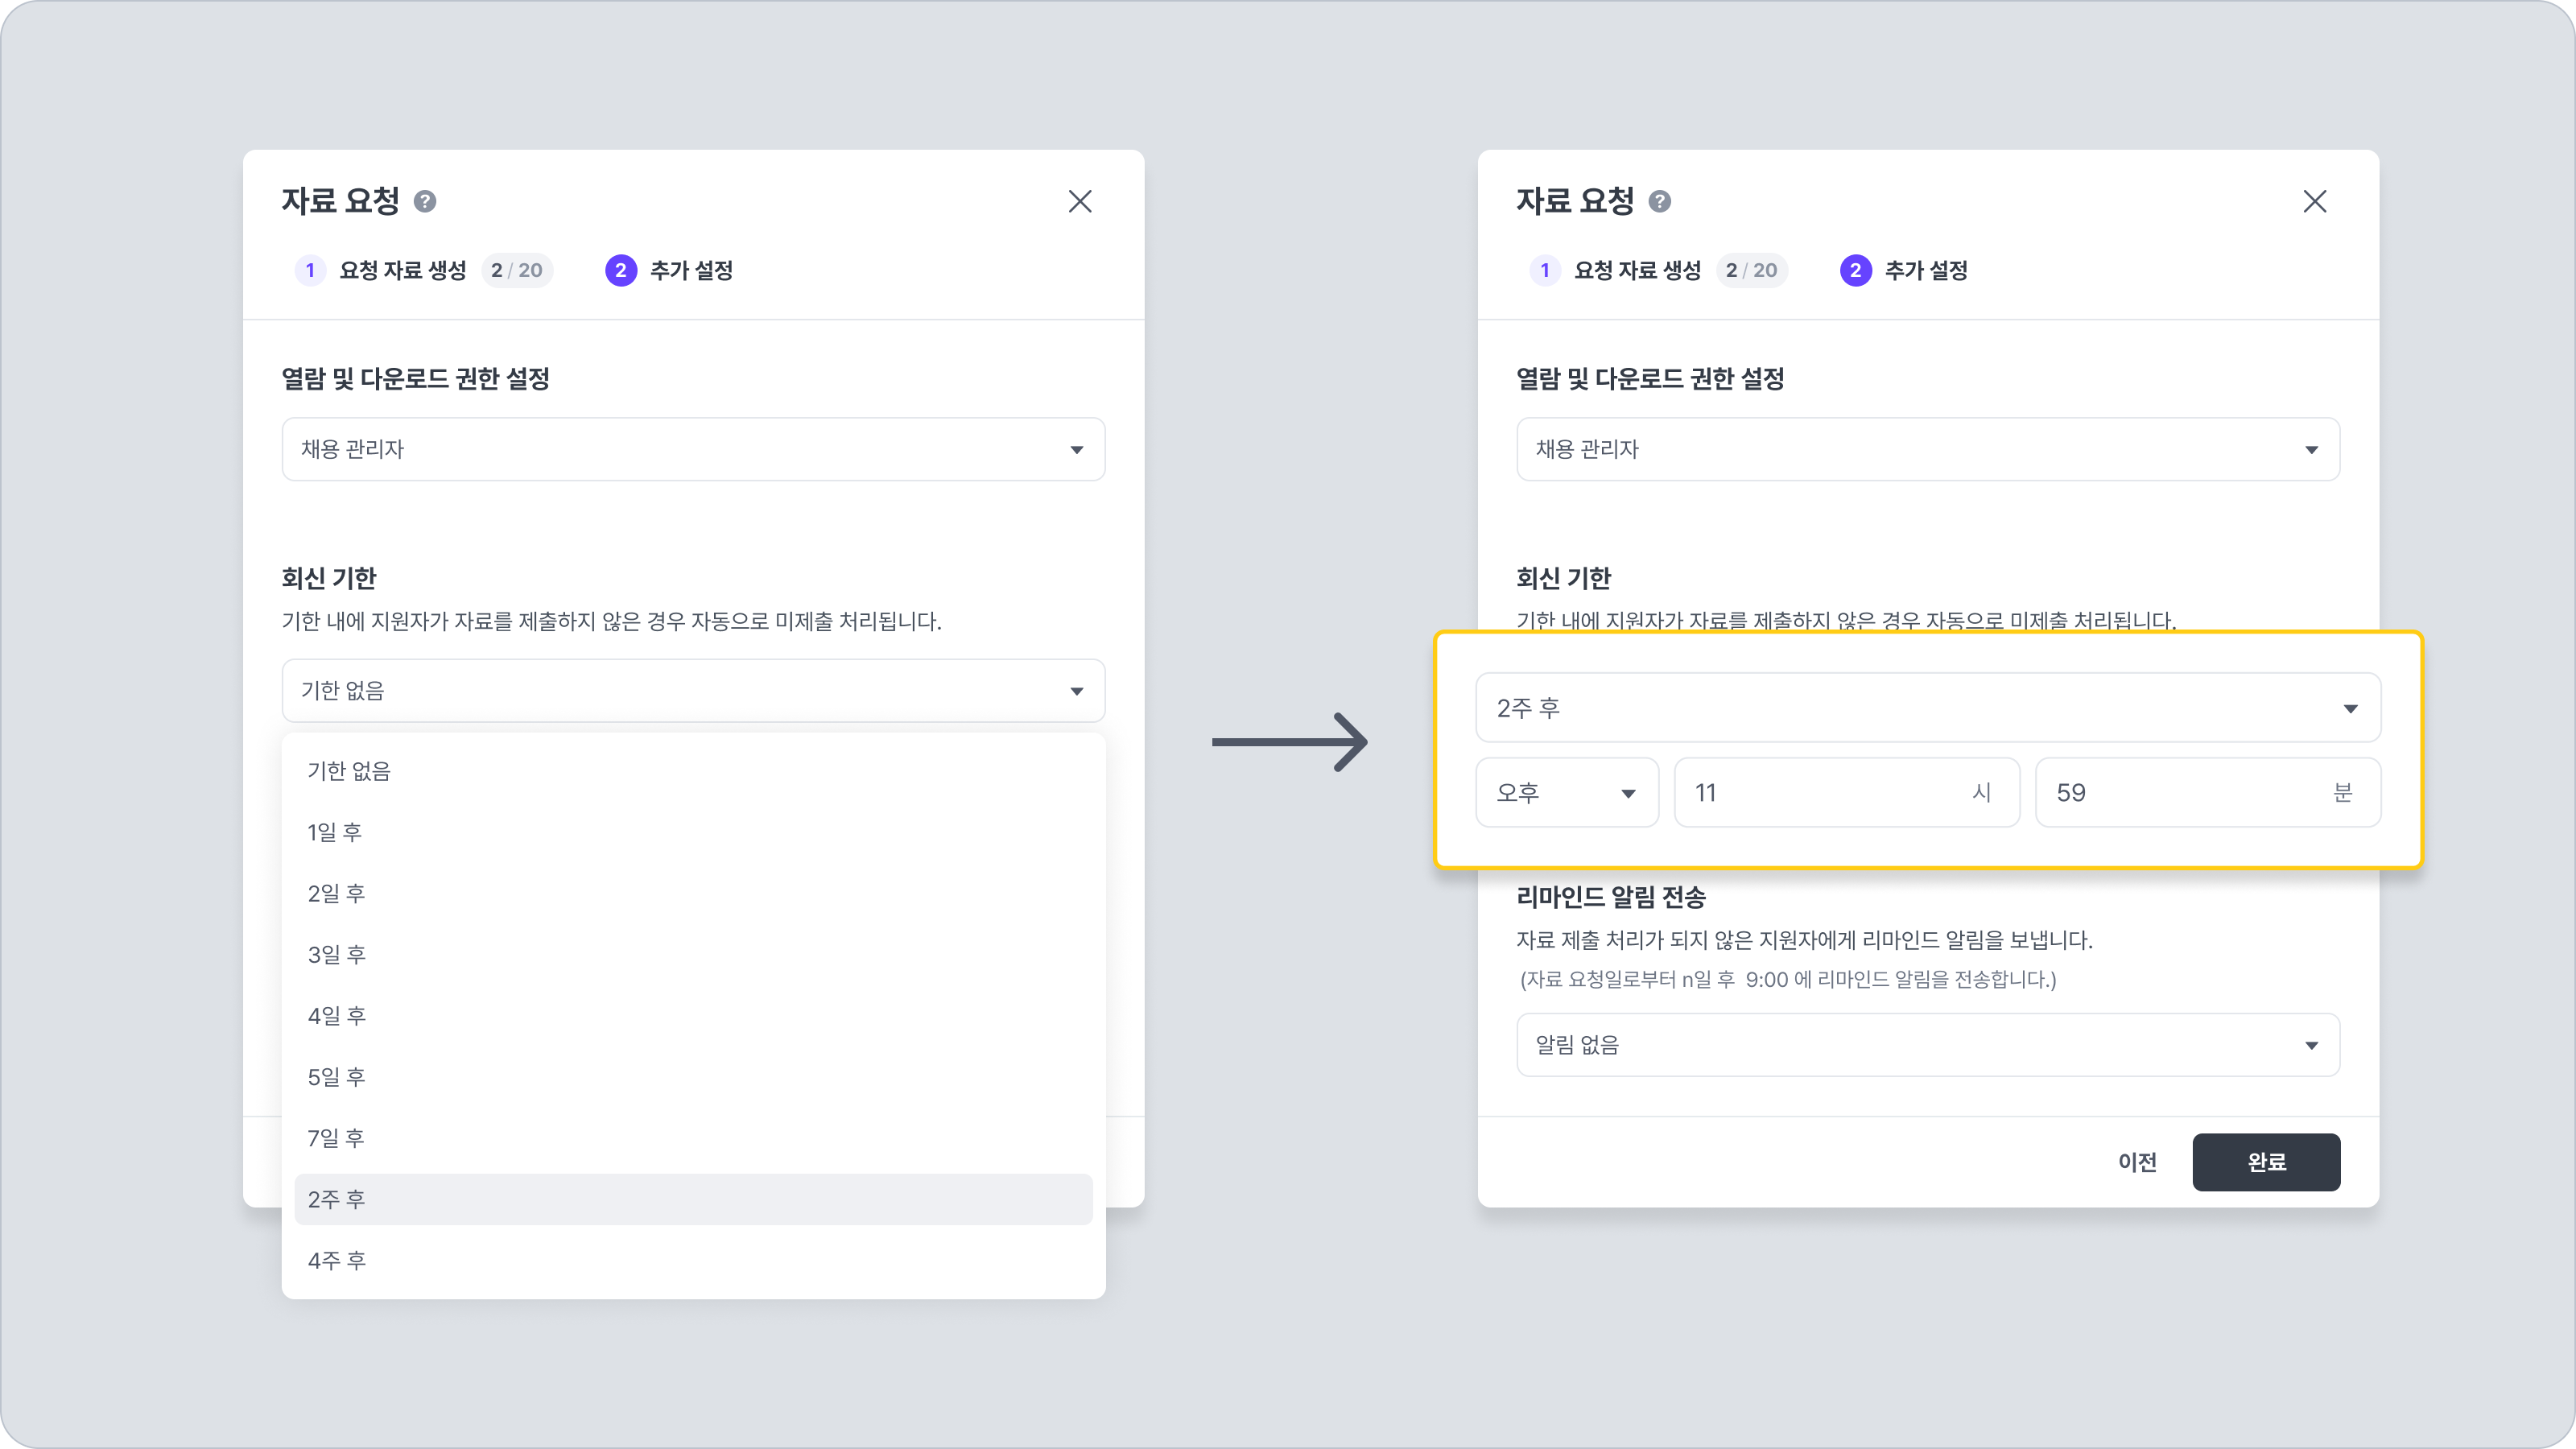Click the 완료 button
The image size is (2576, 1449).
(2266, 1162)
